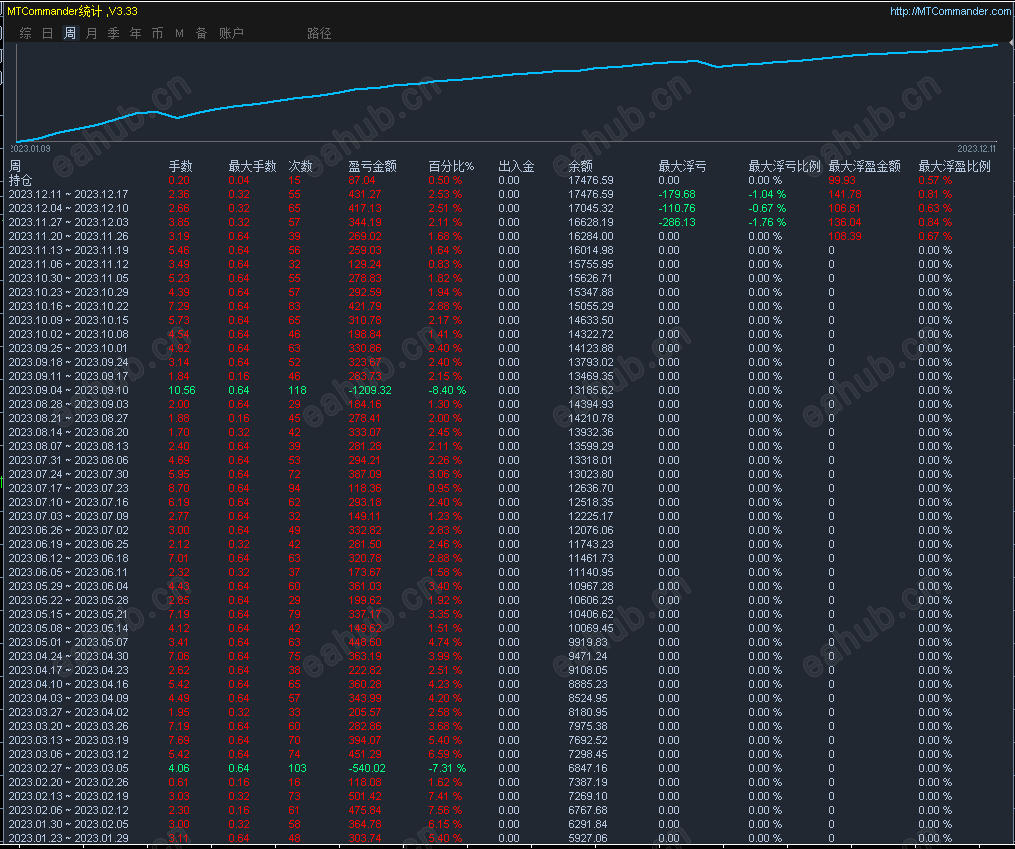The height and width of the screenshot is (849, 1015).
Task: Switch to the 综 summary tab
Action: [x=26, y=33]
